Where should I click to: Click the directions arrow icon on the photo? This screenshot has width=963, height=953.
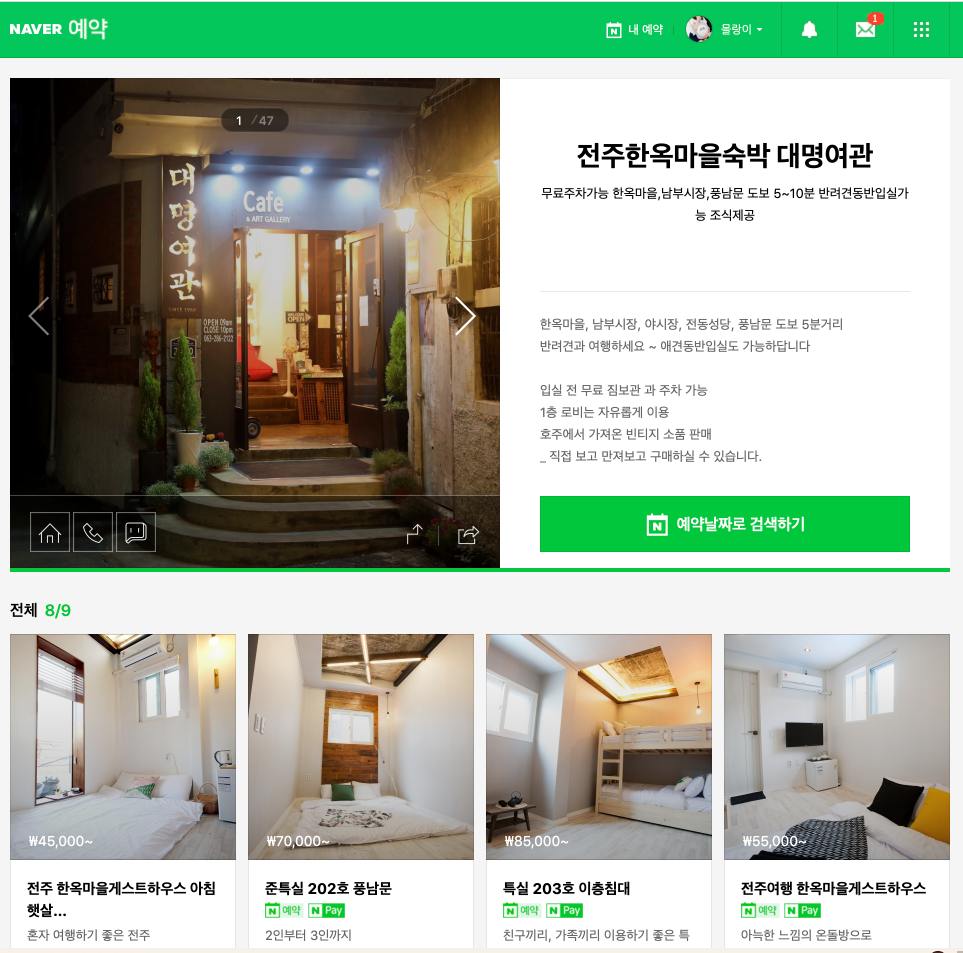click(x=415, y=534)
